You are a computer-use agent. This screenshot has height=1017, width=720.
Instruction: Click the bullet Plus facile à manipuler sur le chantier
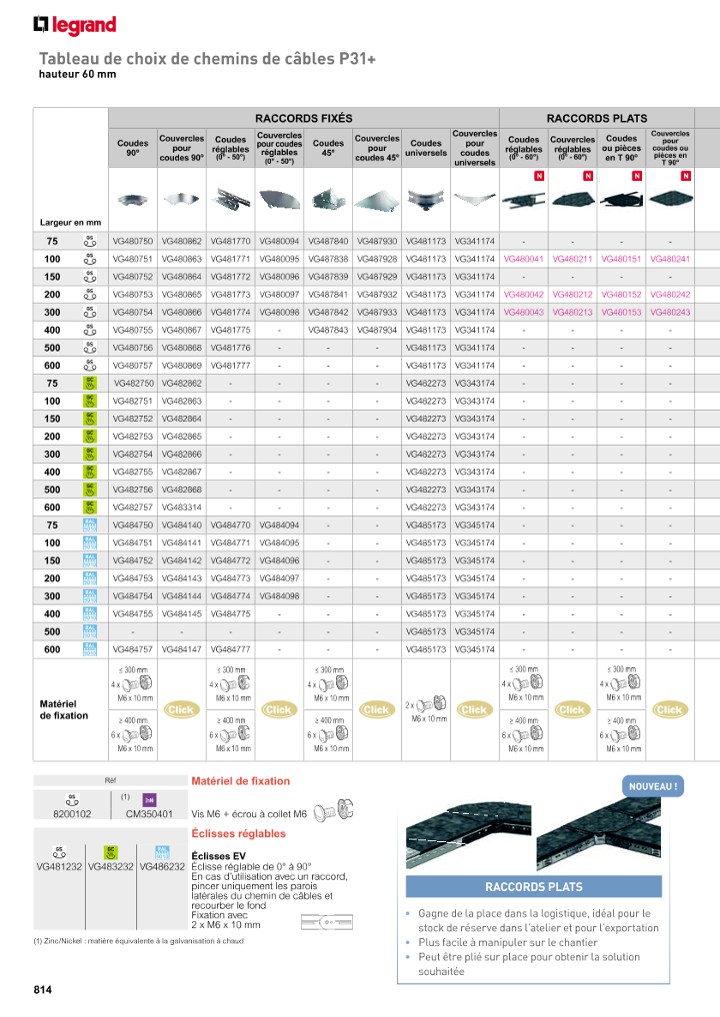coord(508,942)
